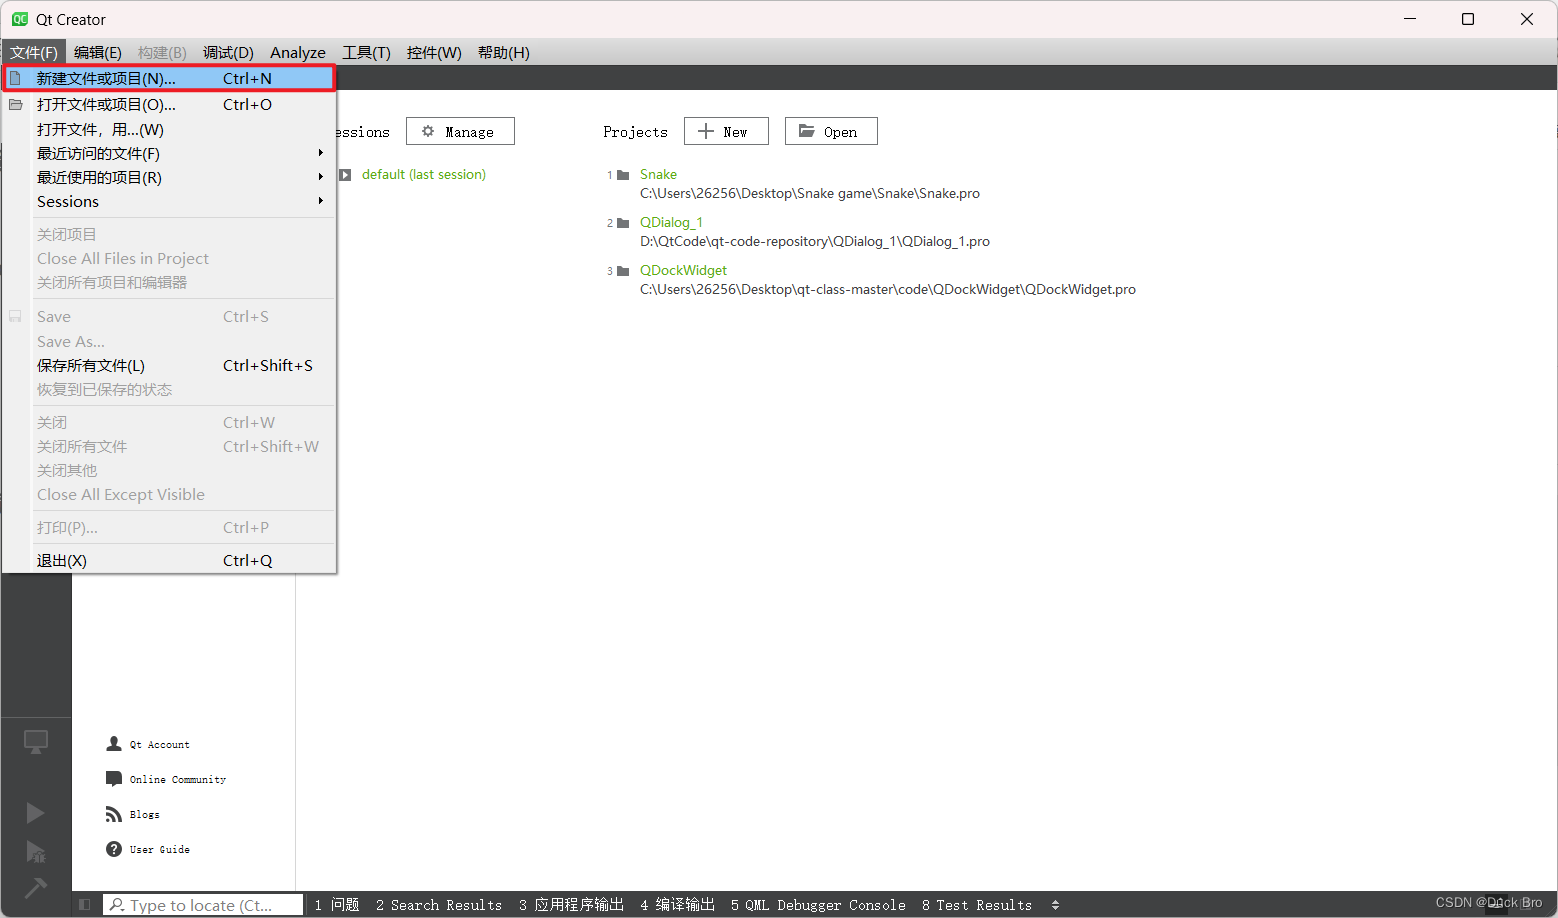Image resolution: width=1558 pixels, height=918 pixels.
Task: Open the Snake project link
Action: (658, 174)
